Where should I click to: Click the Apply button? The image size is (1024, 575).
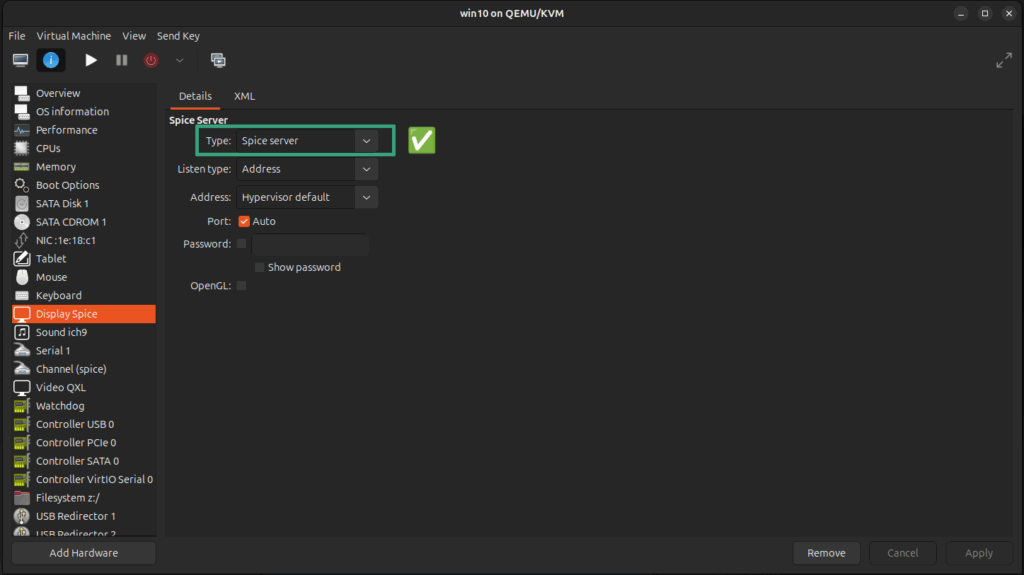coord(979,553)
